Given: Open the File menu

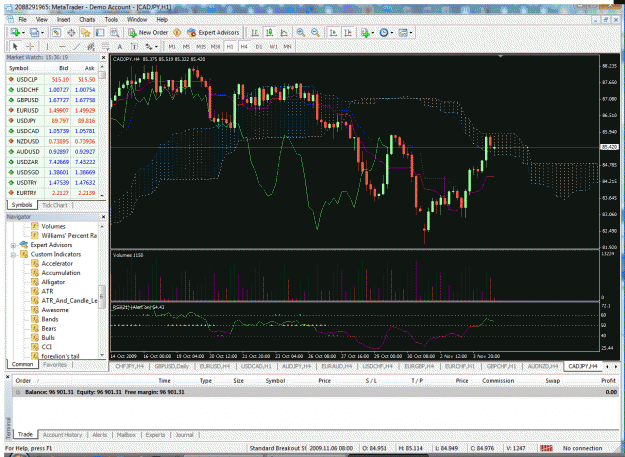Looking at the screenshot, I should click(x=23, y=20).
